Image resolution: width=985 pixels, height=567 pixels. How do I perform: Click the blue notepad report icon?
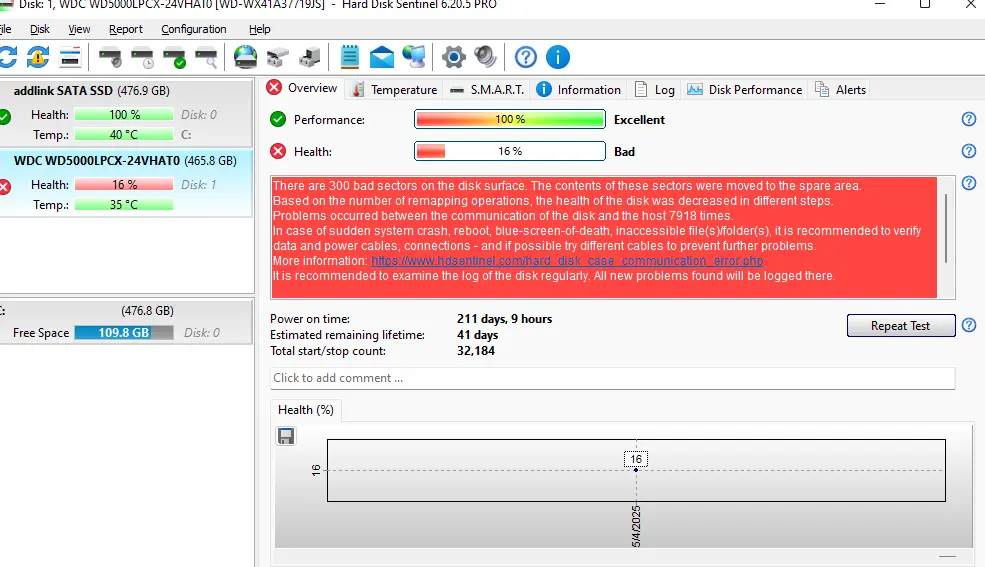pyautogui.click(x=349, y=57)
